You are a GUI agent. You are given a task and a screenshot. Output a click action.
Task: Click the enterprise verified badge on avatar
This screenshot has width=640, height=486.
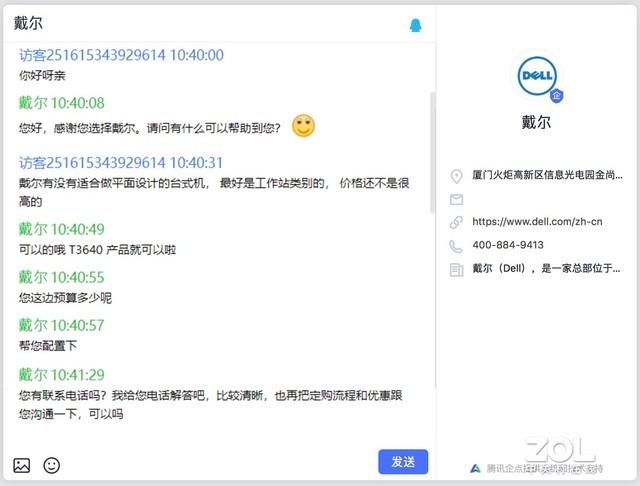coord(556,96)
